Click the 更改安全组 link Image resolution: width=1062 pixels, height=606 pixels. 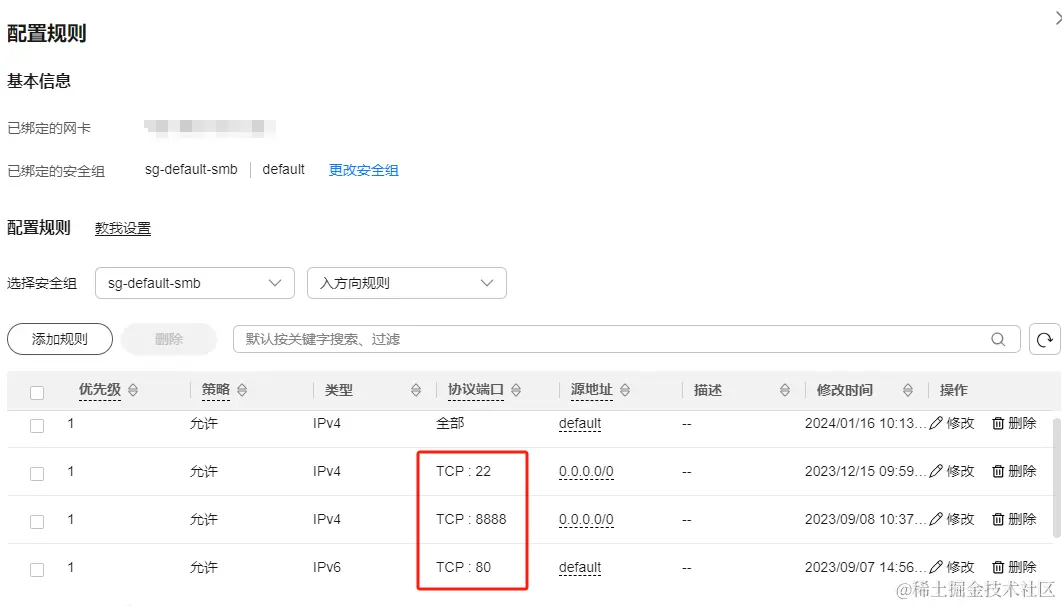(x=364, y=170)
